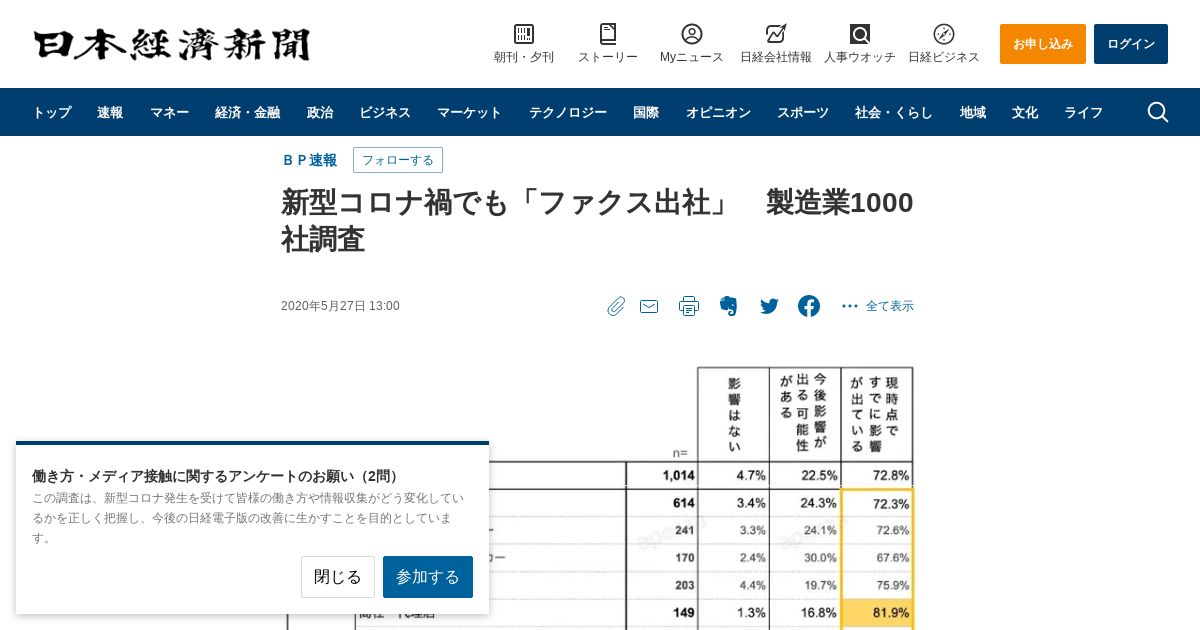Click フォローする follow button
Viewport: 1200px width, 630px height.
(398, 160)
